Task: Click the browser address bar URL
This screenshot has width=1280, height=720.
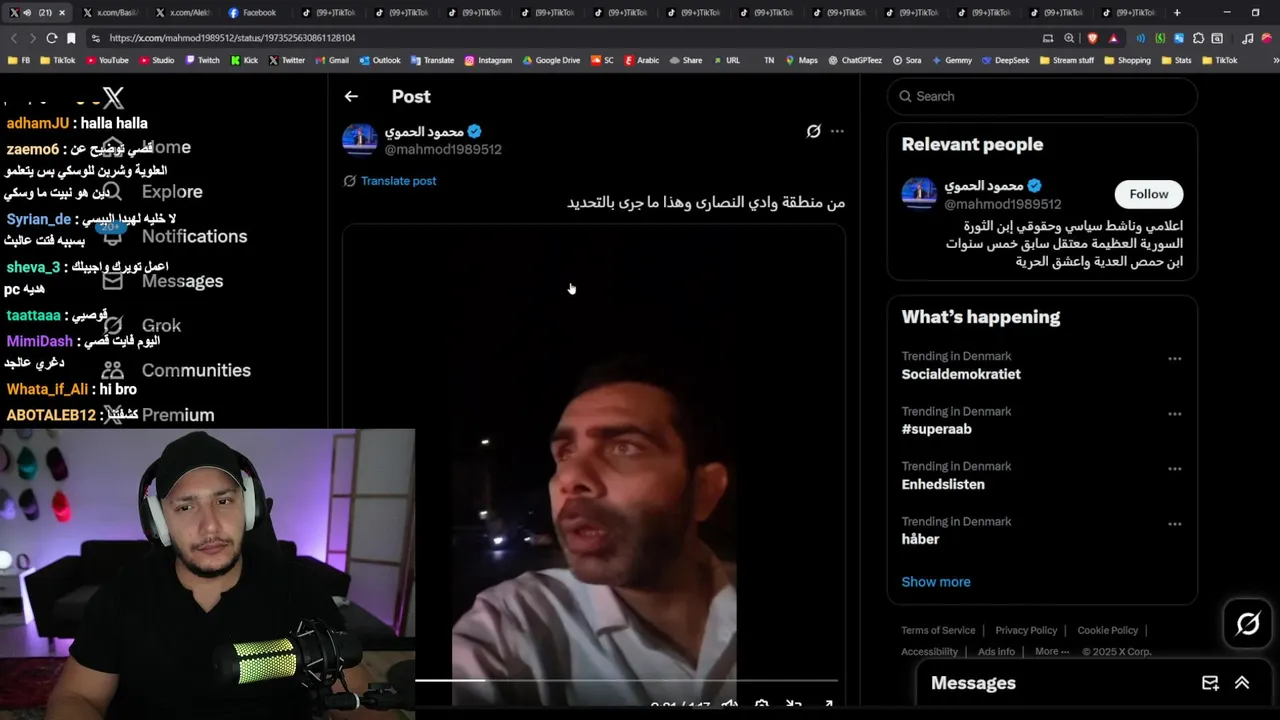Action: pos(232,38)
